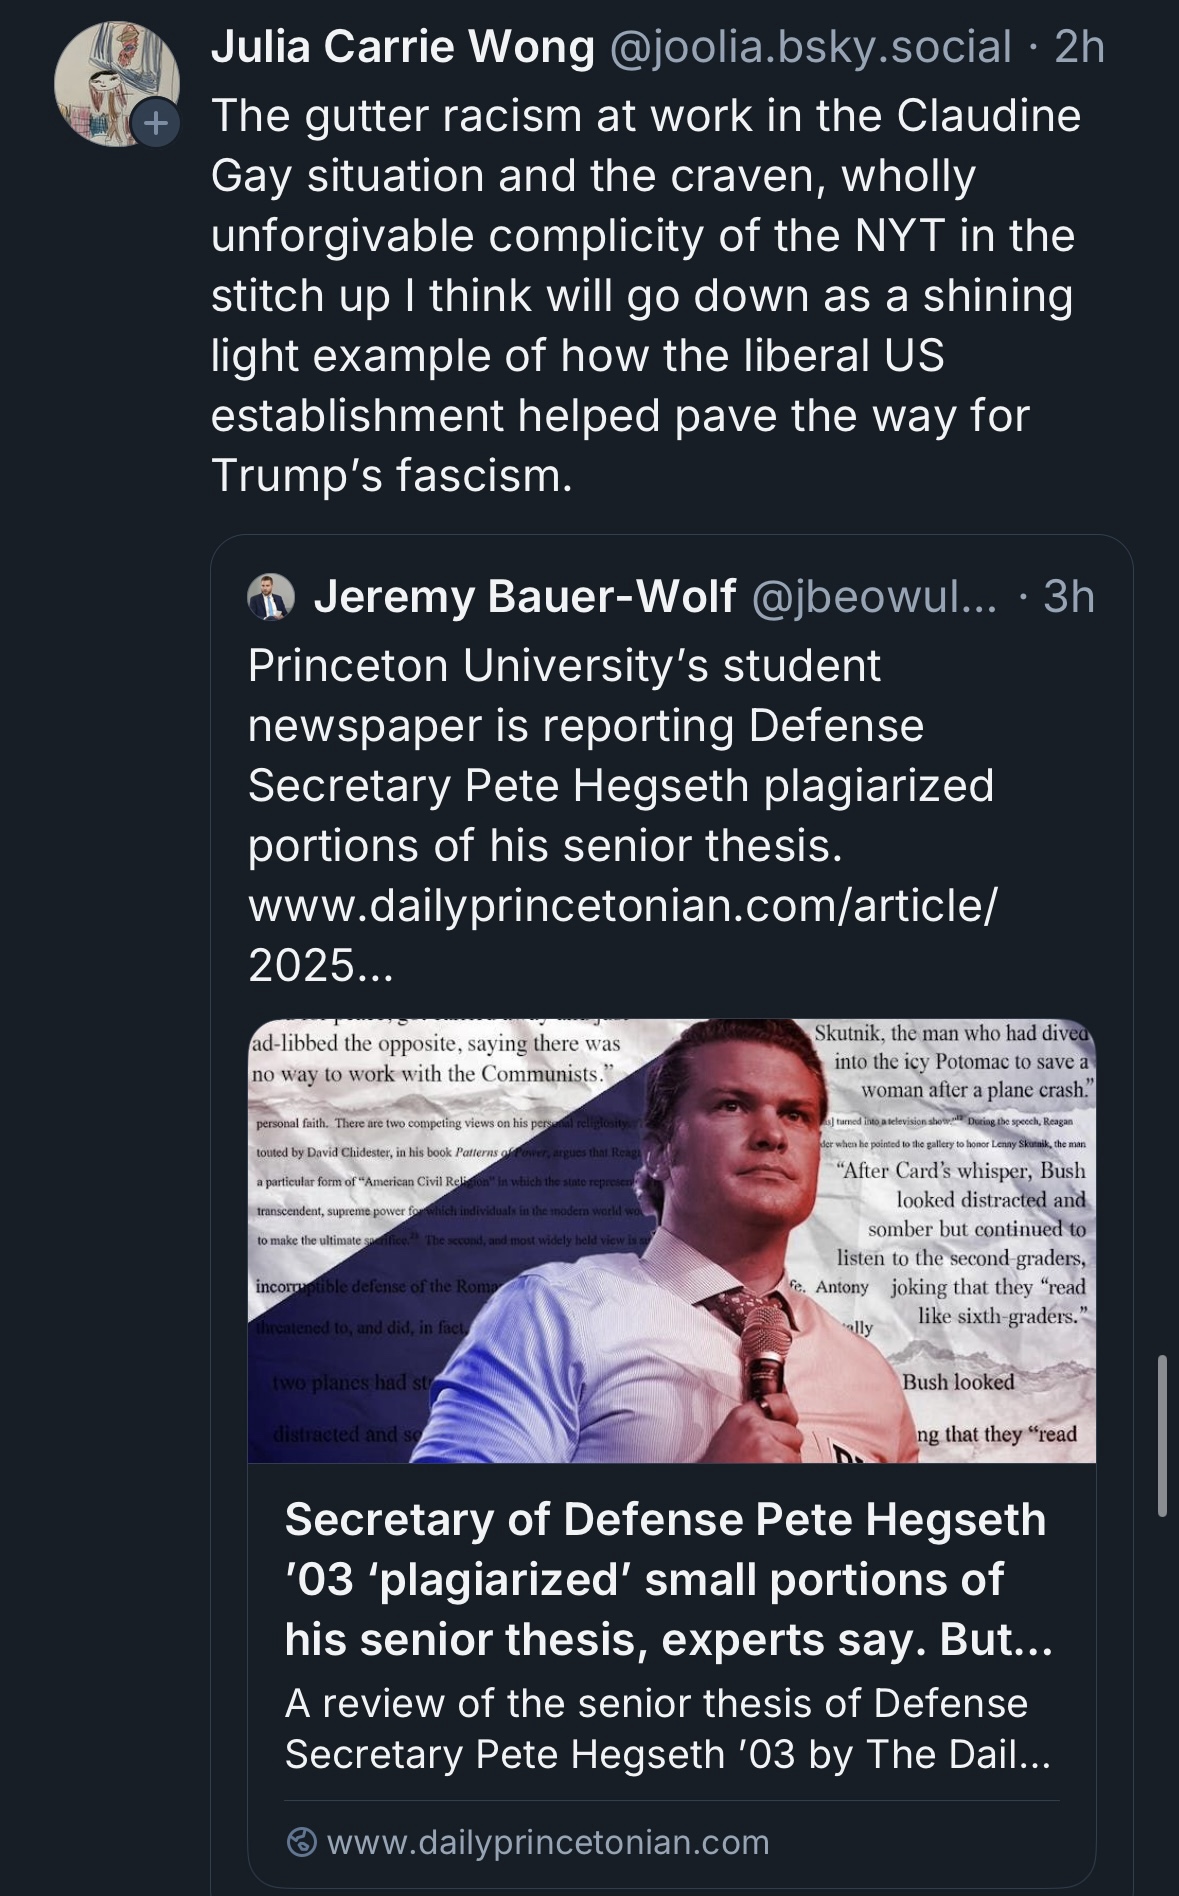Open the truncated @jbeowul handle
The height and width of the screenshot is (1896, 1179).
pos(873,597)
